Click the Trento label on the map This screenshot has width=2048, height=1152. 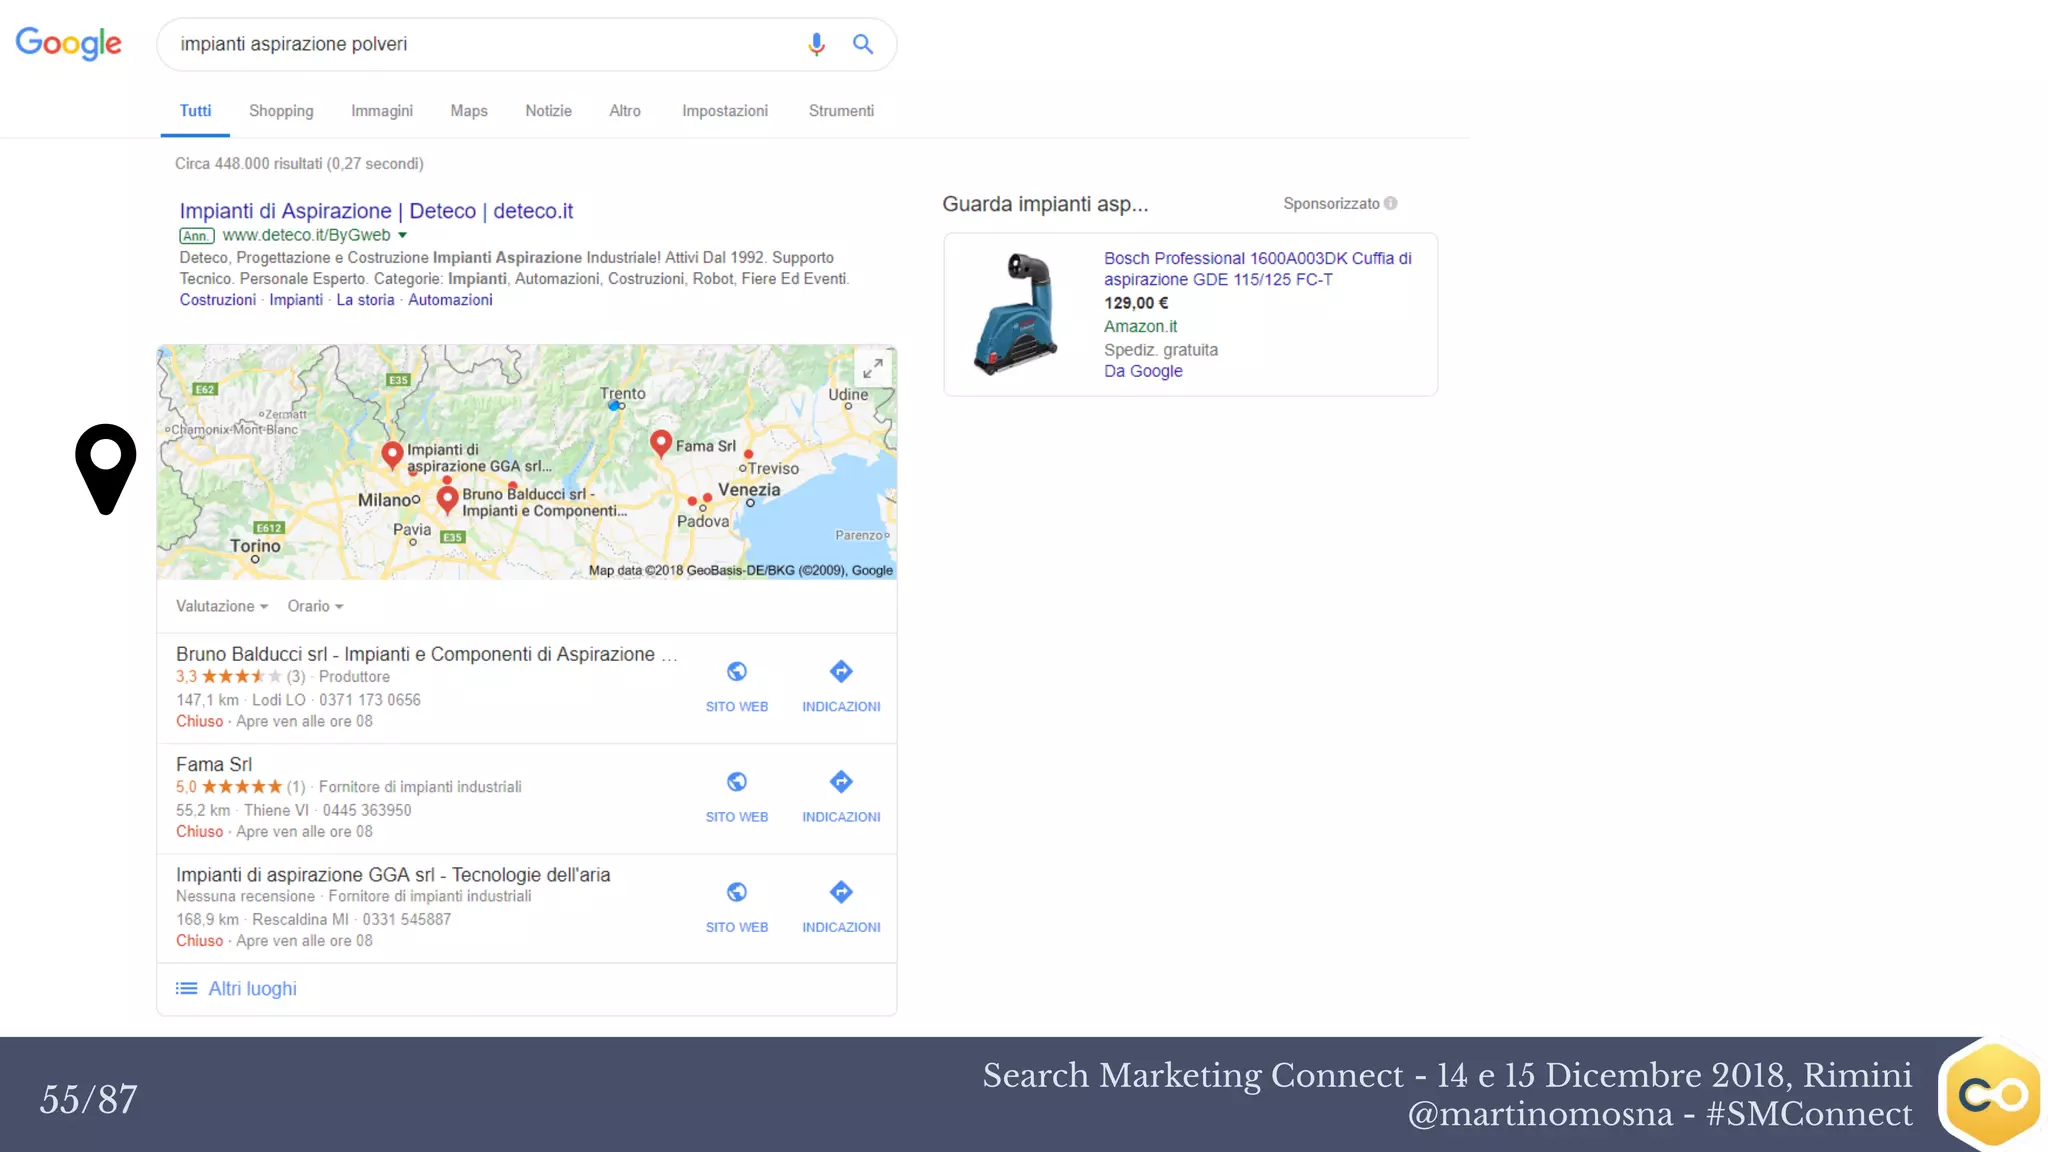(x=623, y=394)
